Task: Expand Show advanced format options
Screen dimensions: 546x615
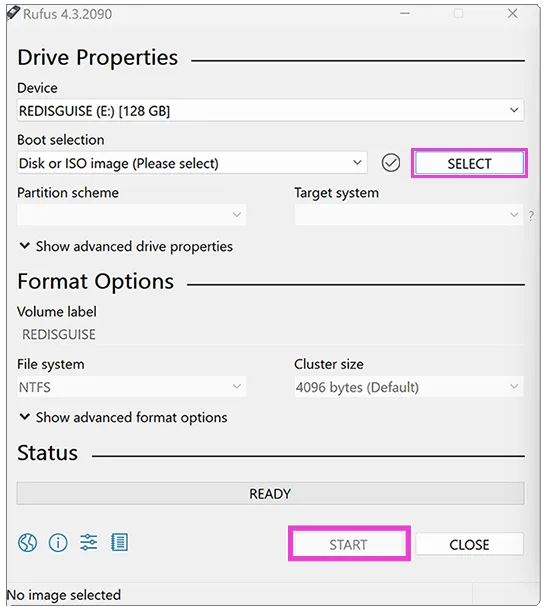Action: pyautogui.click(x=123, y=418)
